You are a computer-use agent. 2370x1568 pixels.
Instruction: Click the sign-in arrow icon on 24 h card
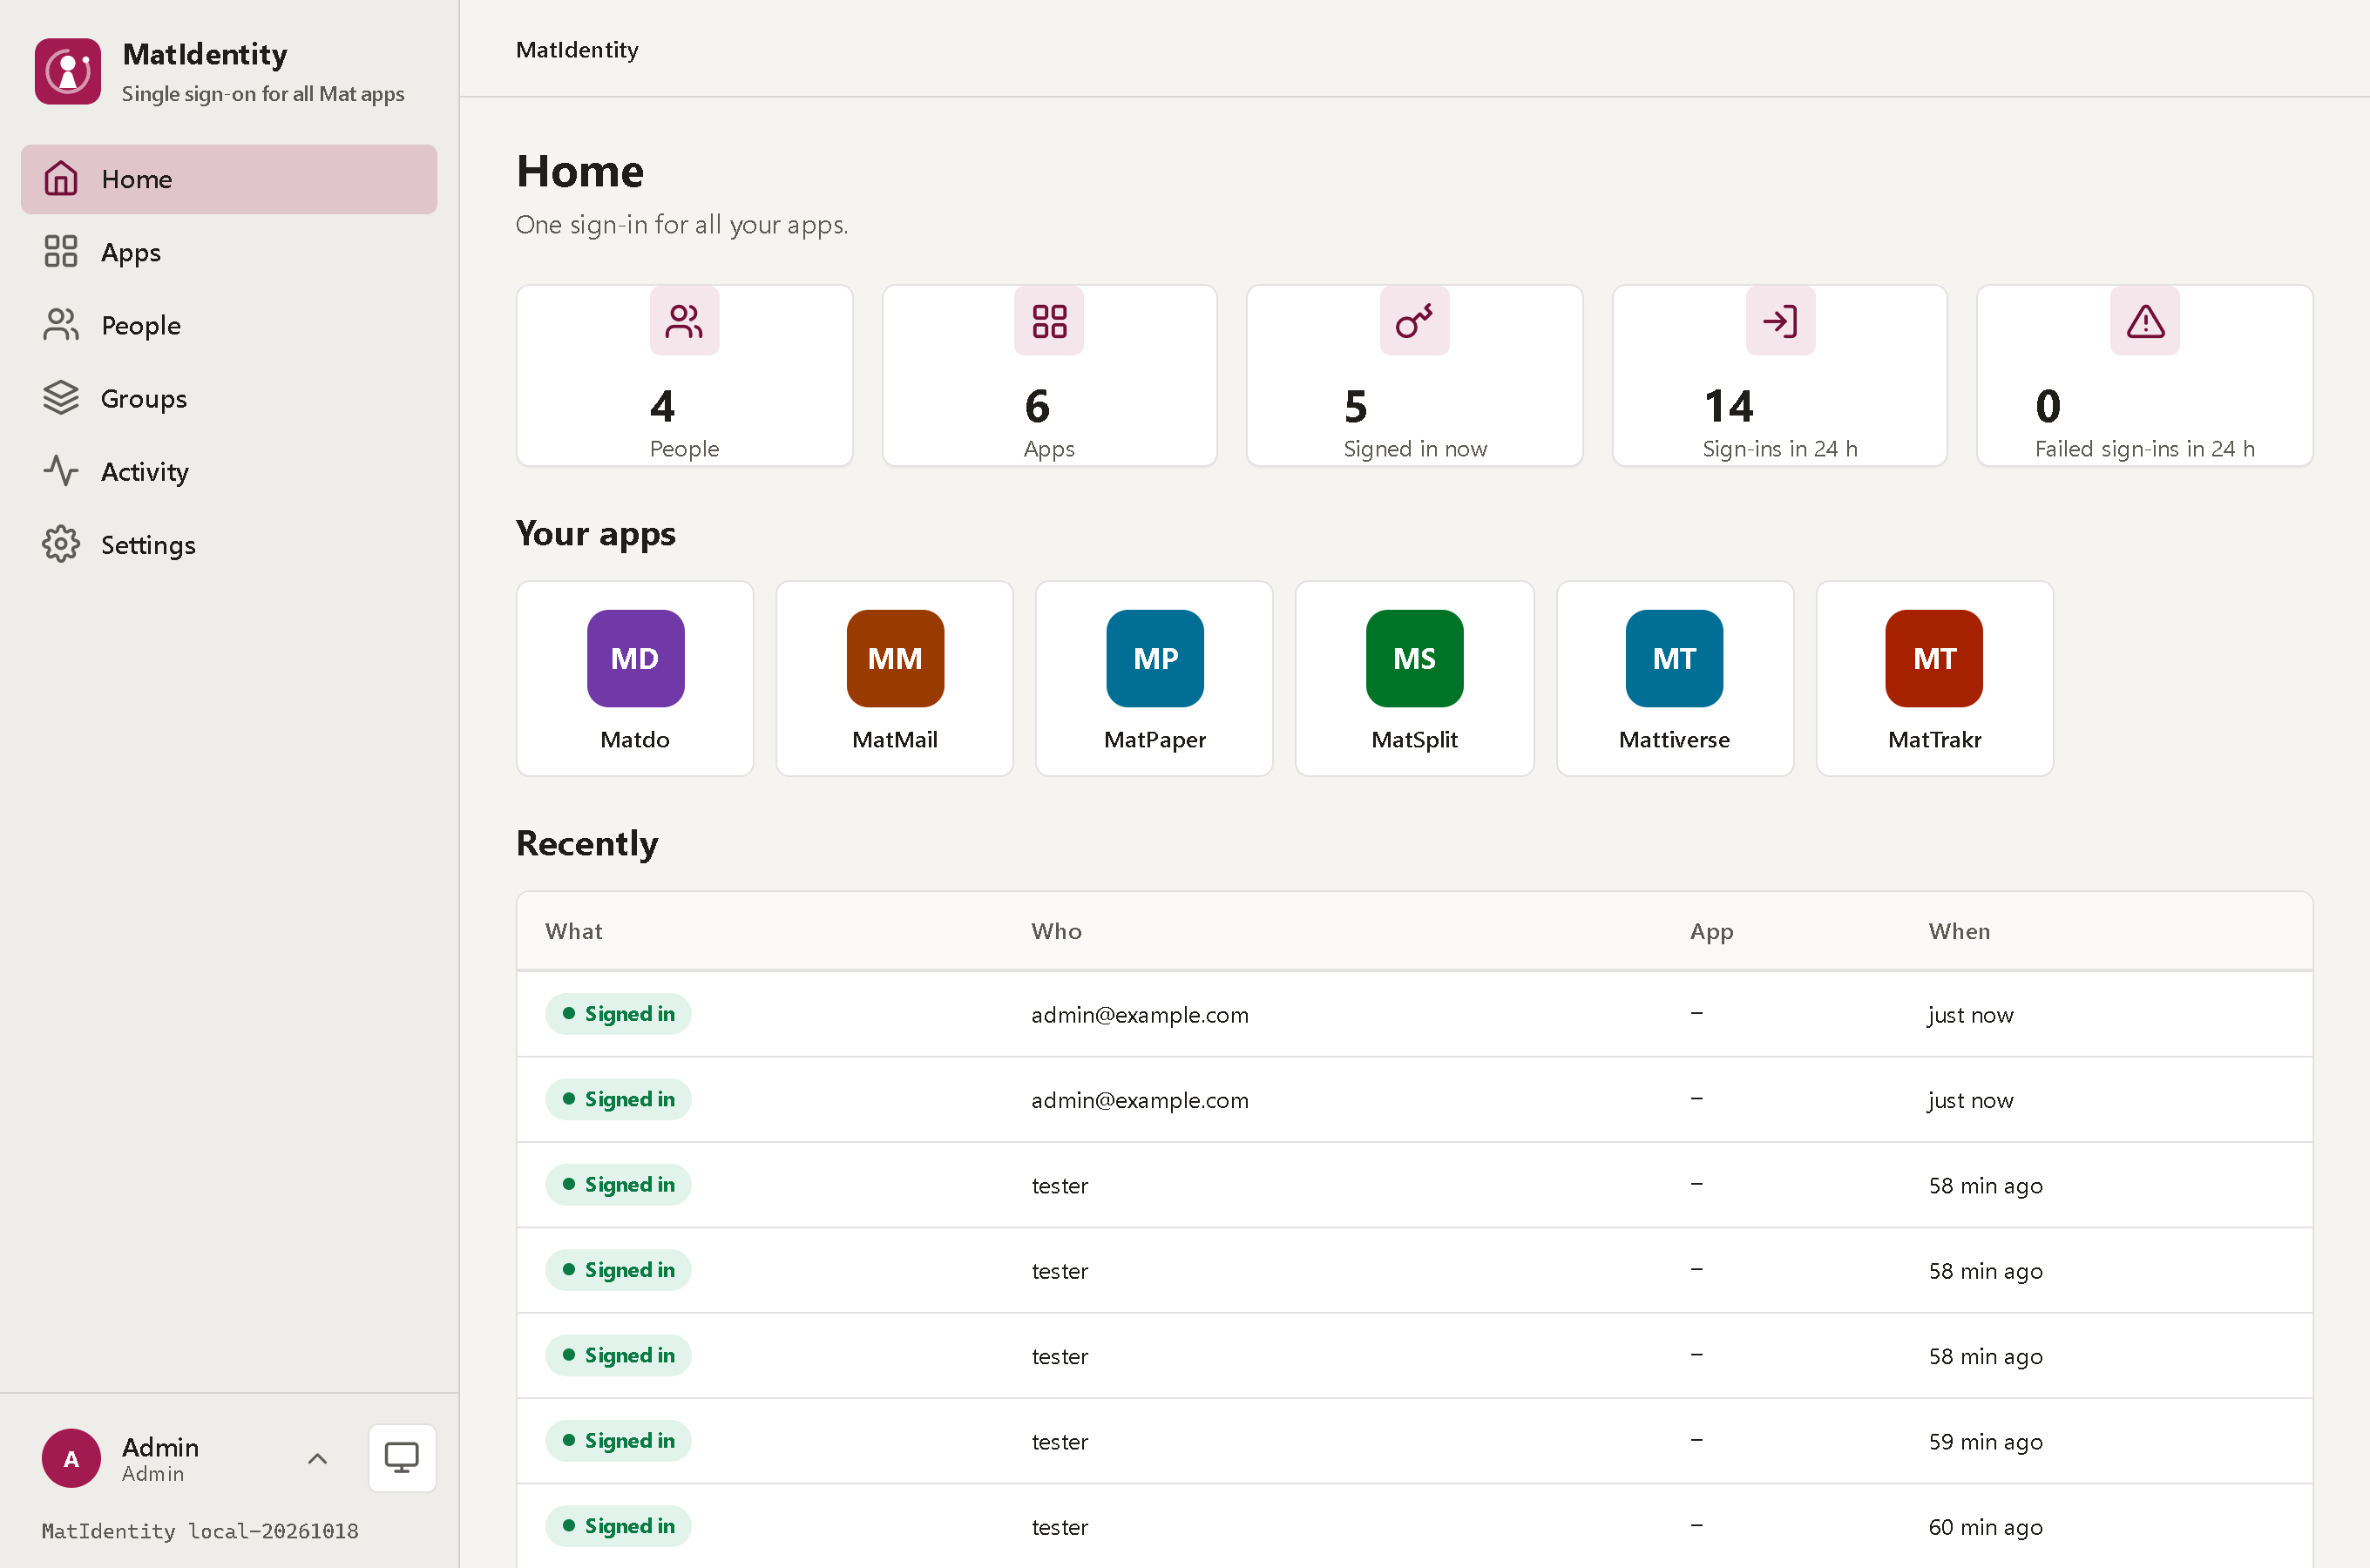click(x=1780, y=321)
